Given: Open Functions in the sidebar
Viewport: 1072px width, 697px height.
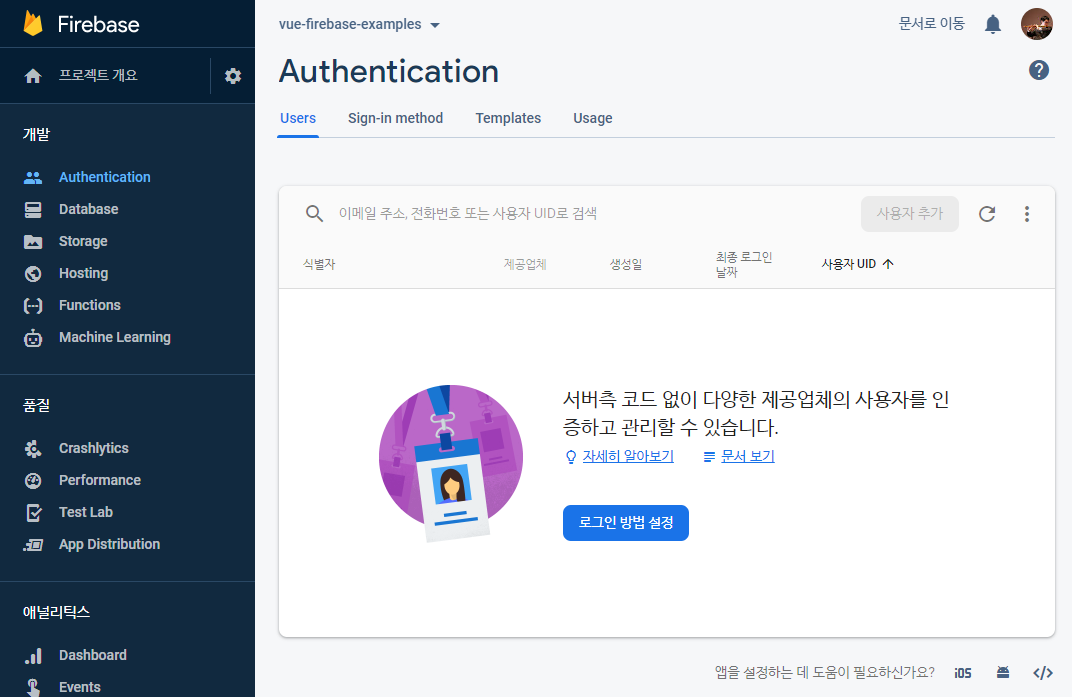Looking at the screenshot, I should [x=90, y=305].
